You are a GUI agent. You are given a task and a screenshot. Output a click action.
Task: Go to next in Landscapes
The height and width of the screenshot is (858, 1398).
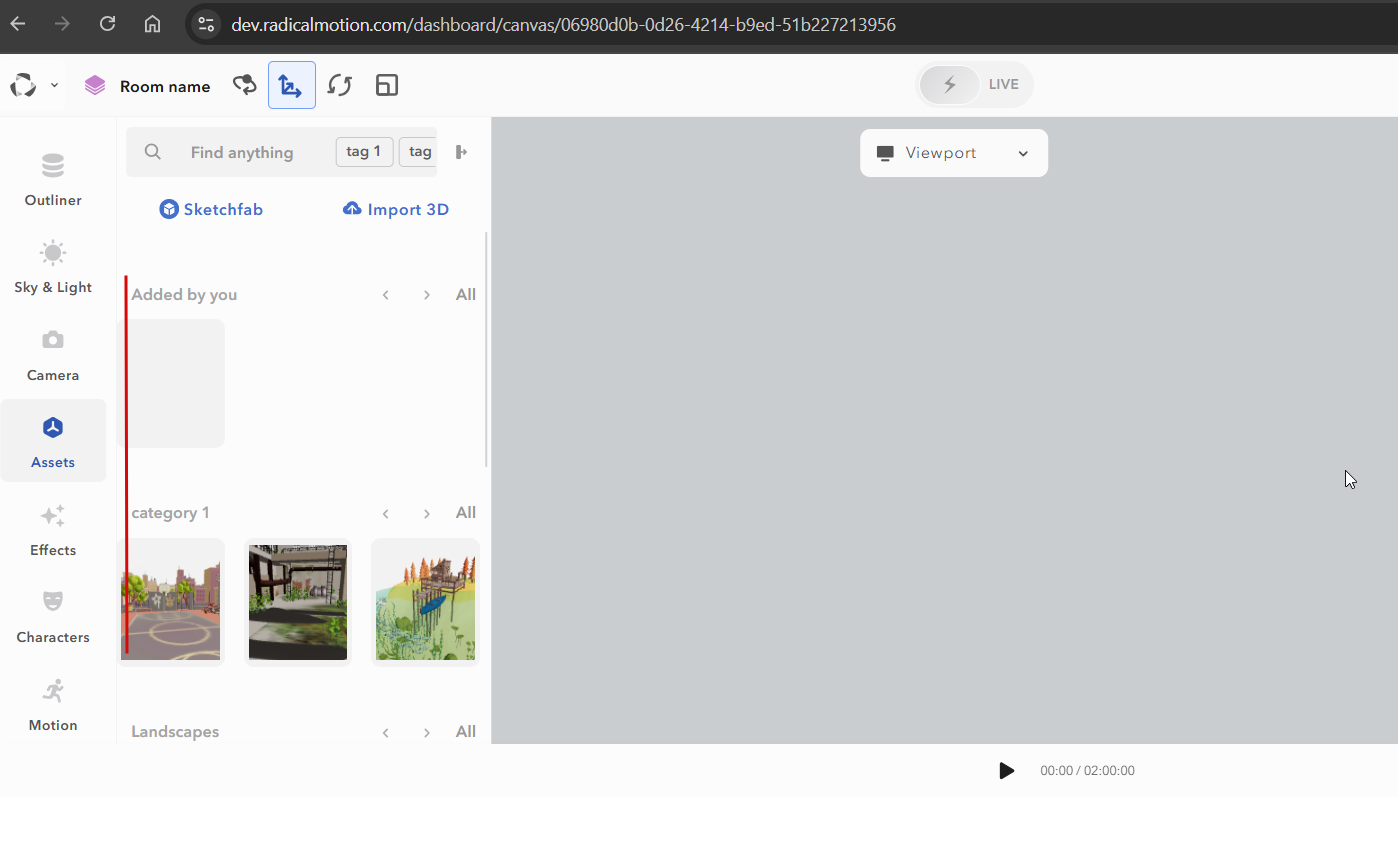pos(427,732)
